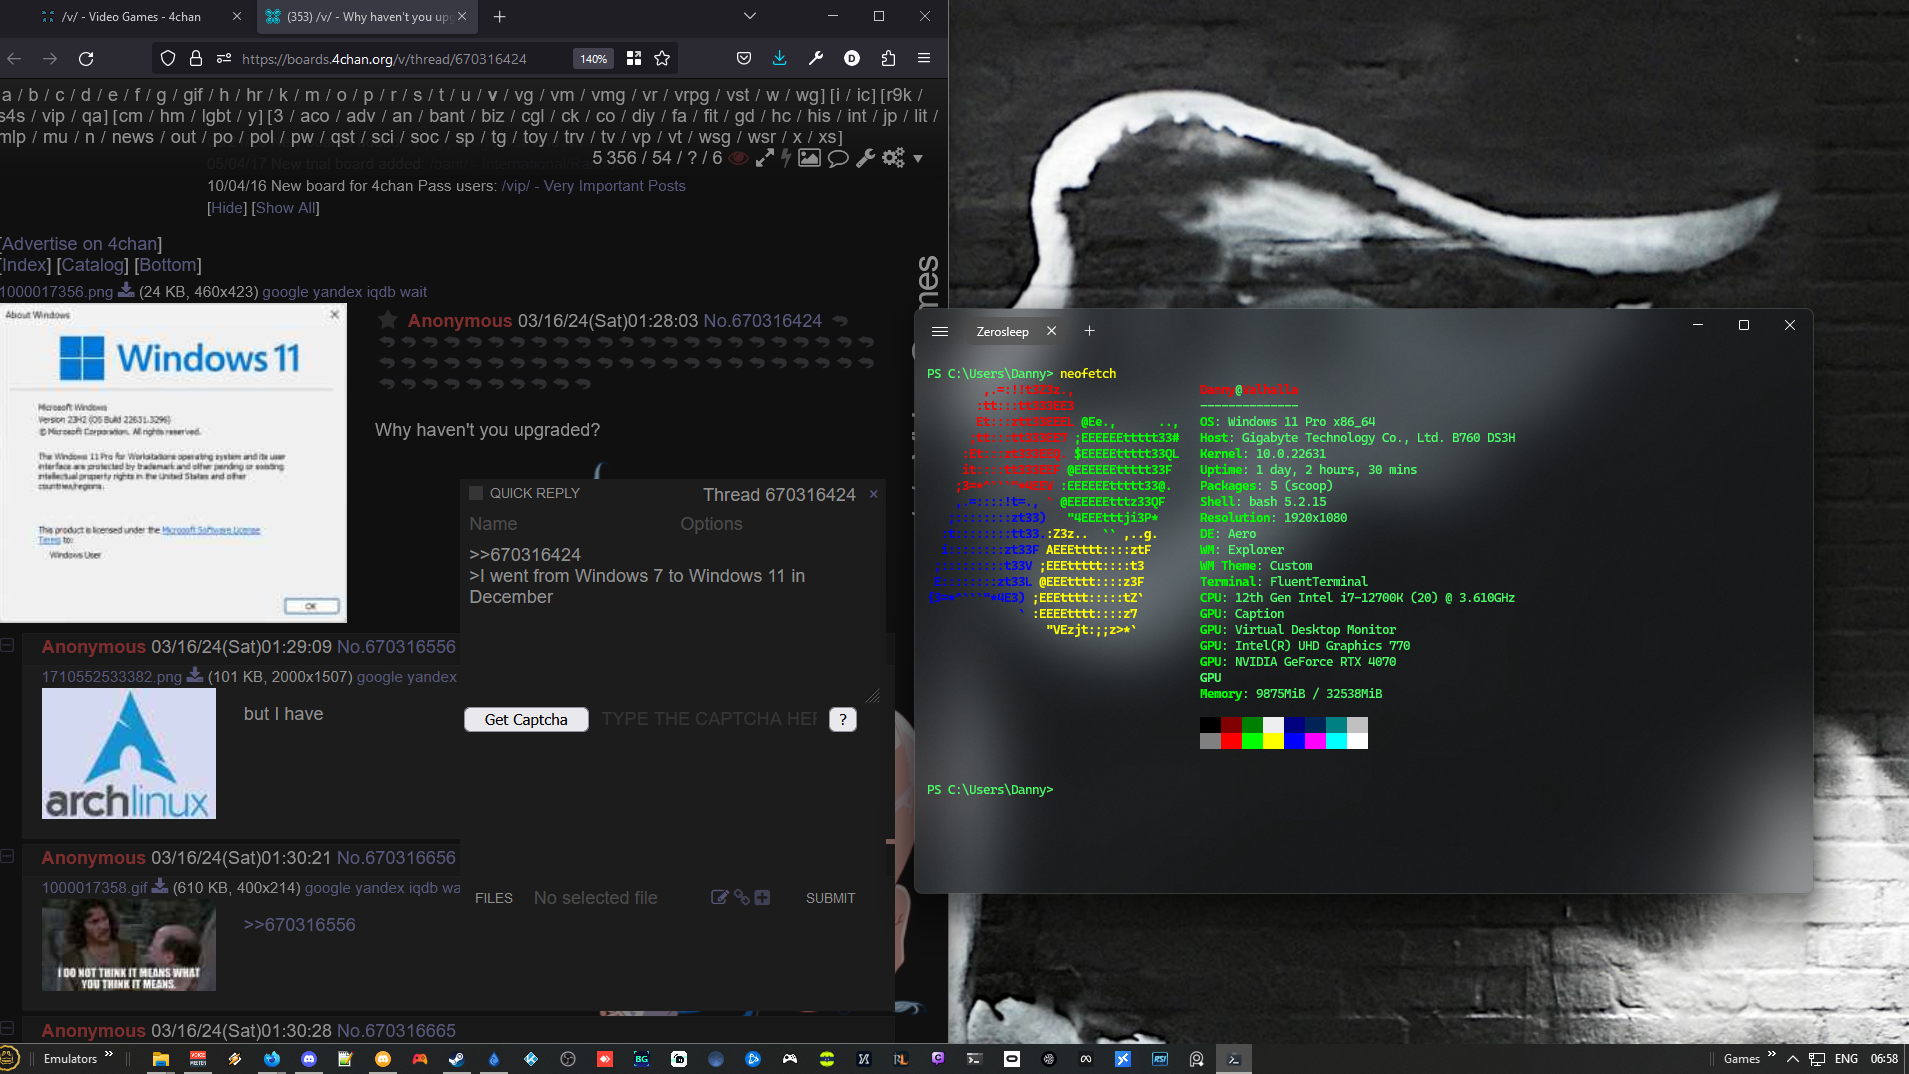Click the Name field in Quick Reply
1909x1074 pixels.
point(572,524)
